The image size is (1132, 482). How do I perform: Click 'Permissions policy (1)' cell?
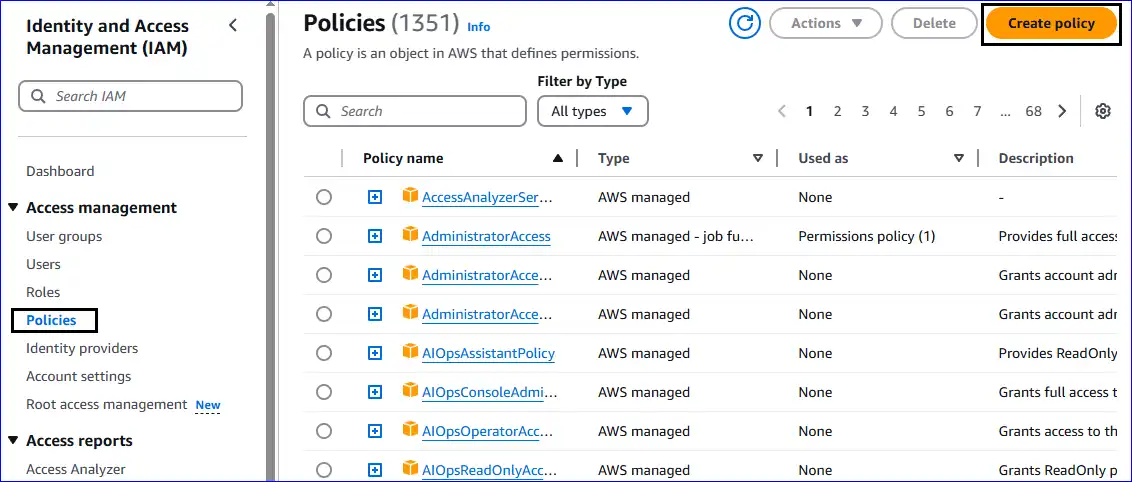click(x=866, y=236)
